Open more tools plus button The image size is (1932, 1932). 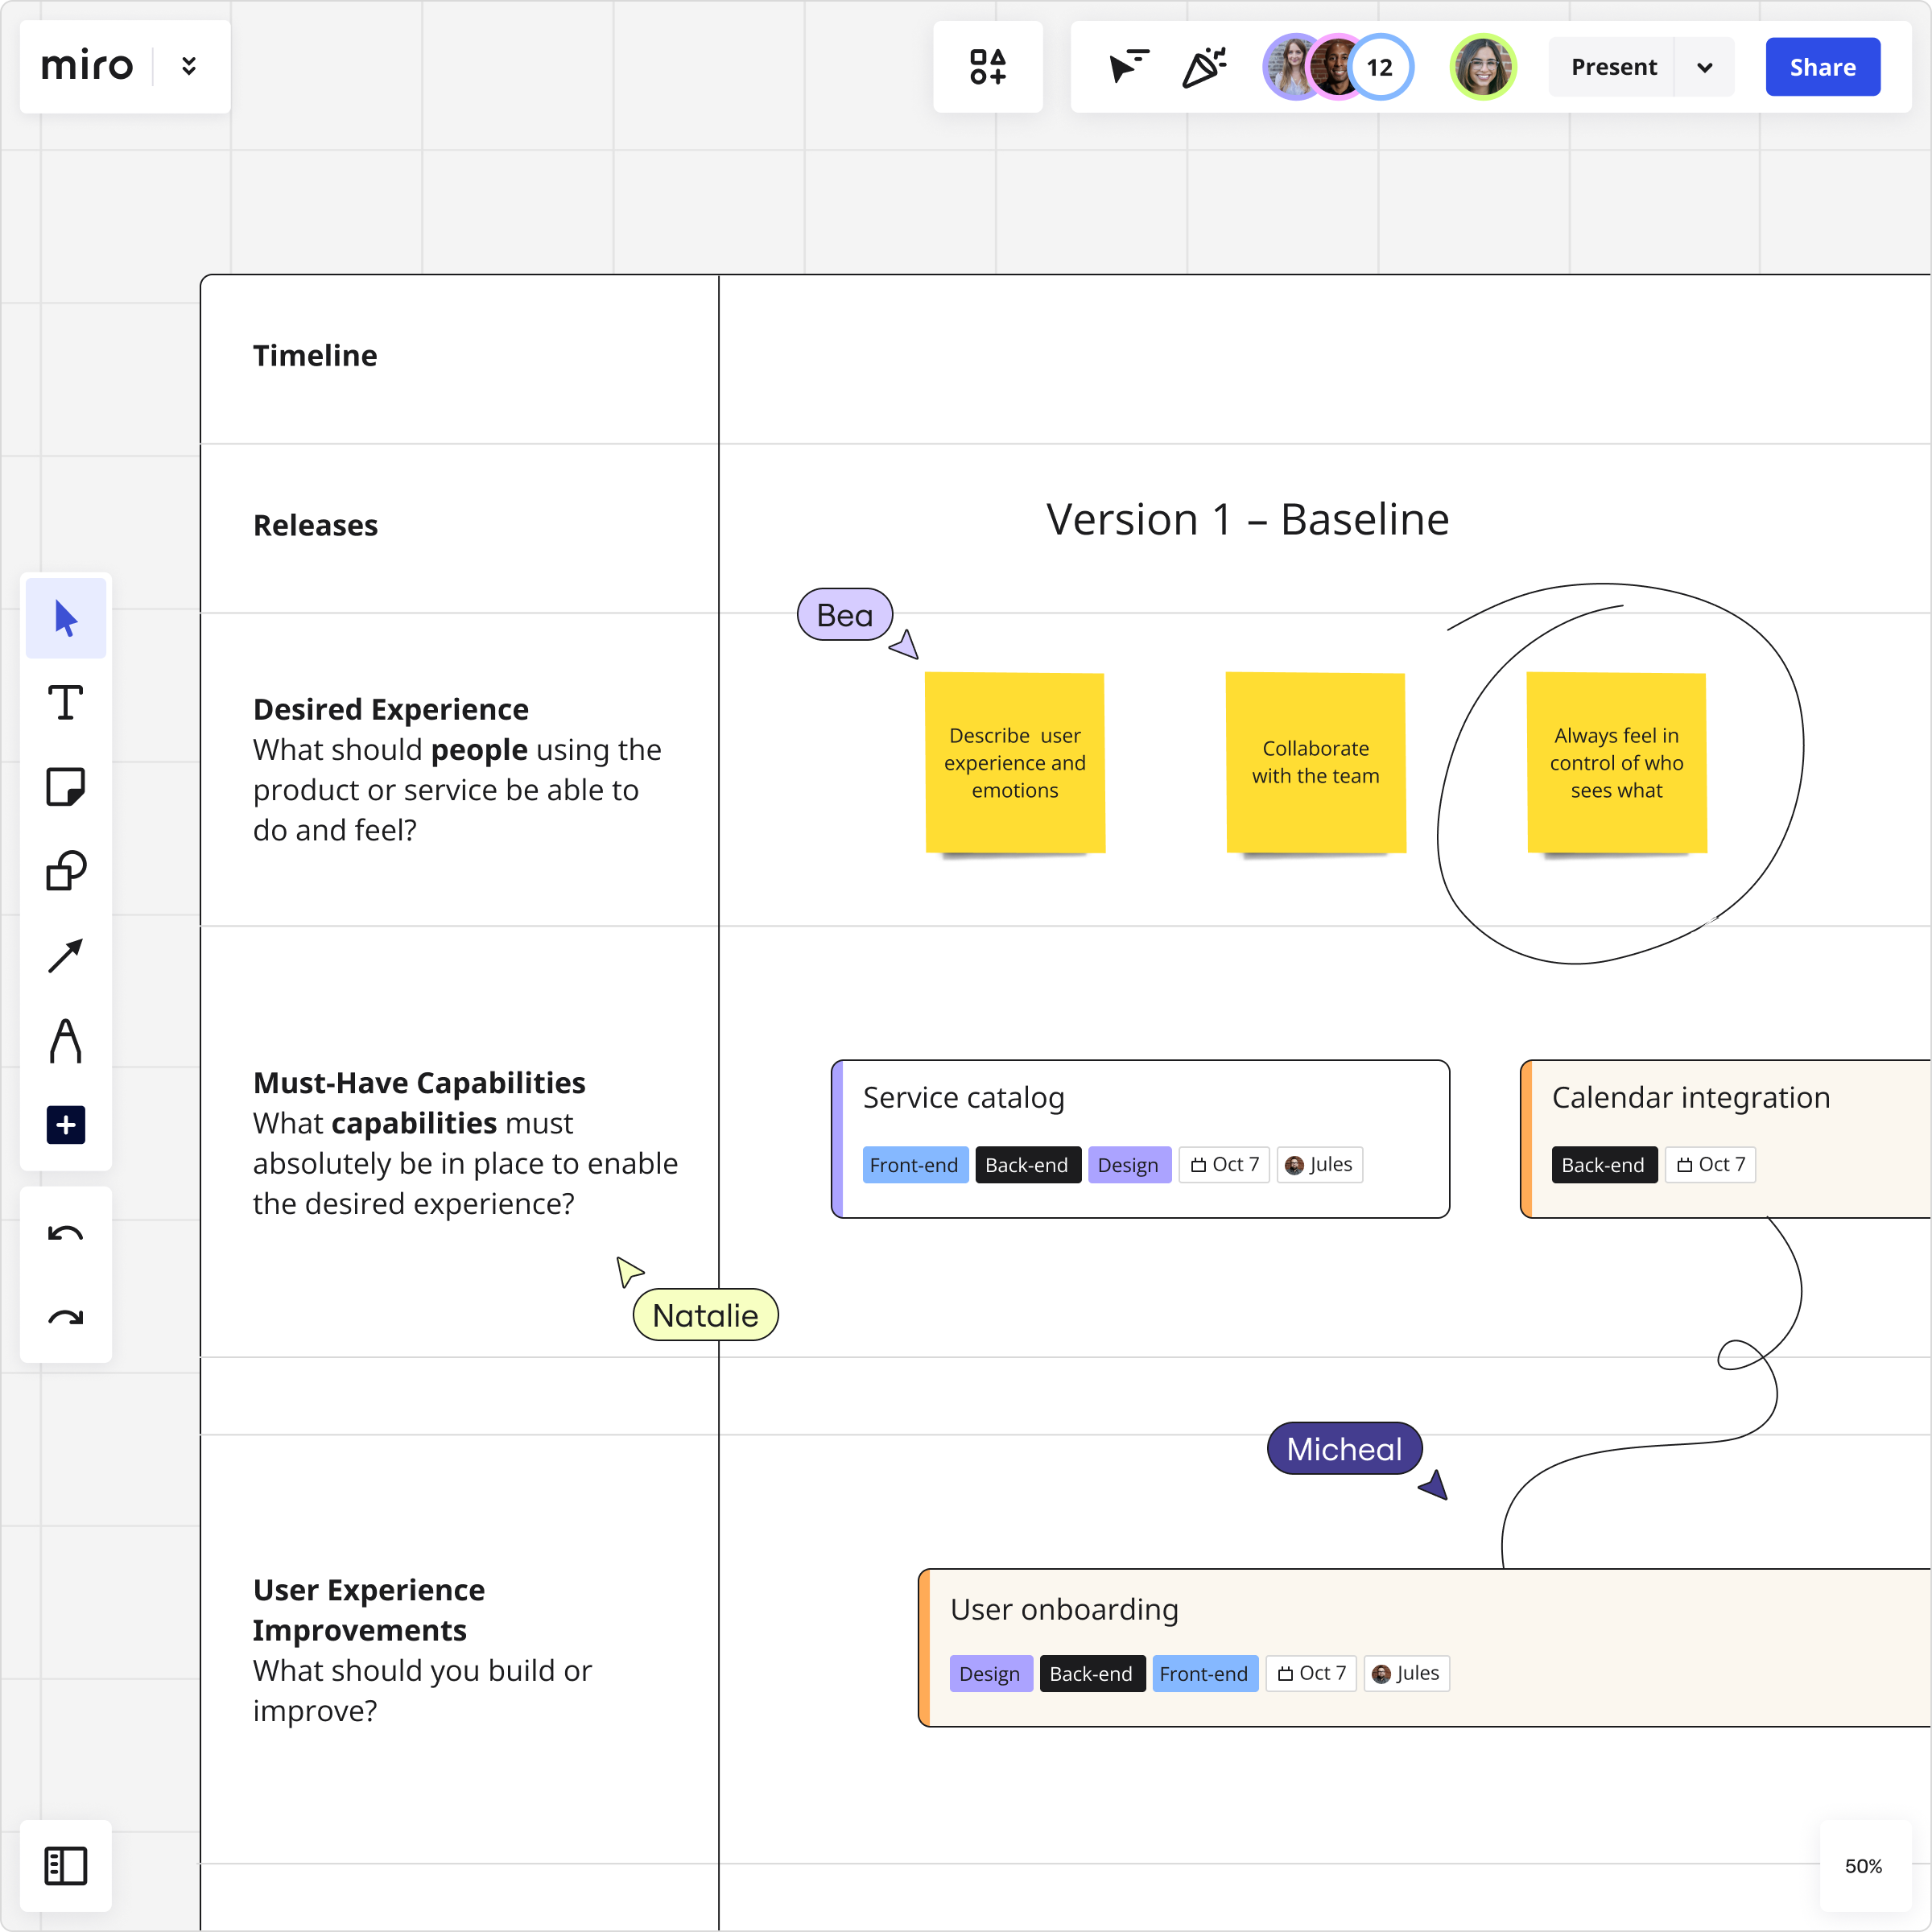click(66, 1125)
